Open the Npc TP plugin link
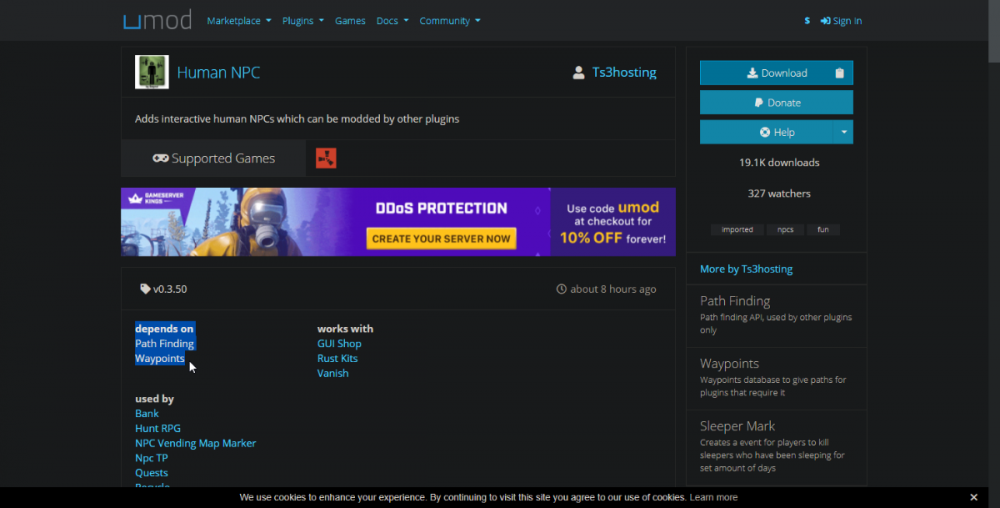Viewport: 1000px width, 508px height. tap(151, 458)
